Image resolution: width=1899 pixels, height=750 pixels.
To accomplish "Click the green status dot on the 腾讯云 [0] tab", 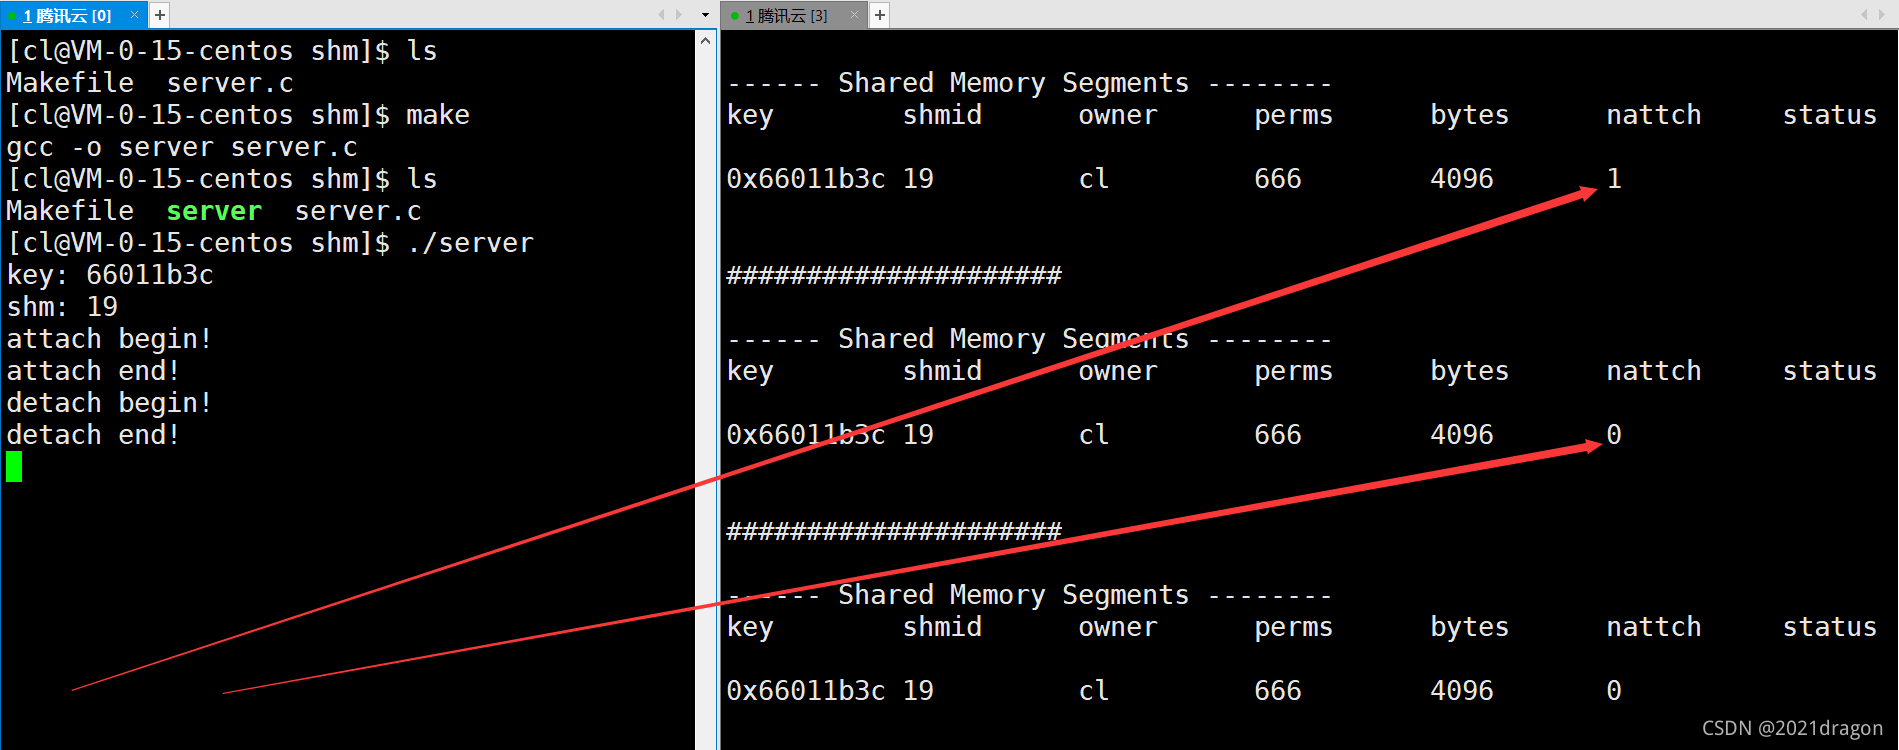I will tap(12, 16).
